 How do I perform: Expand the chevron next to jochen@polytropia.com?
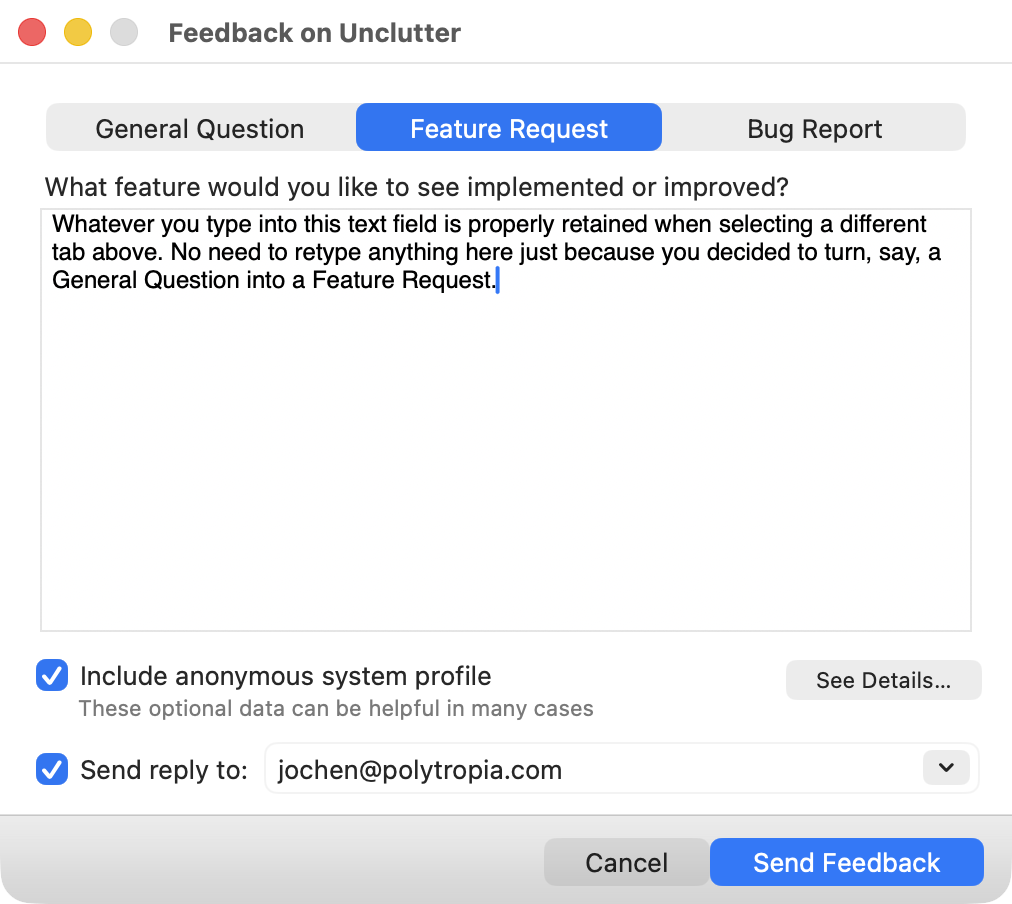945,769
